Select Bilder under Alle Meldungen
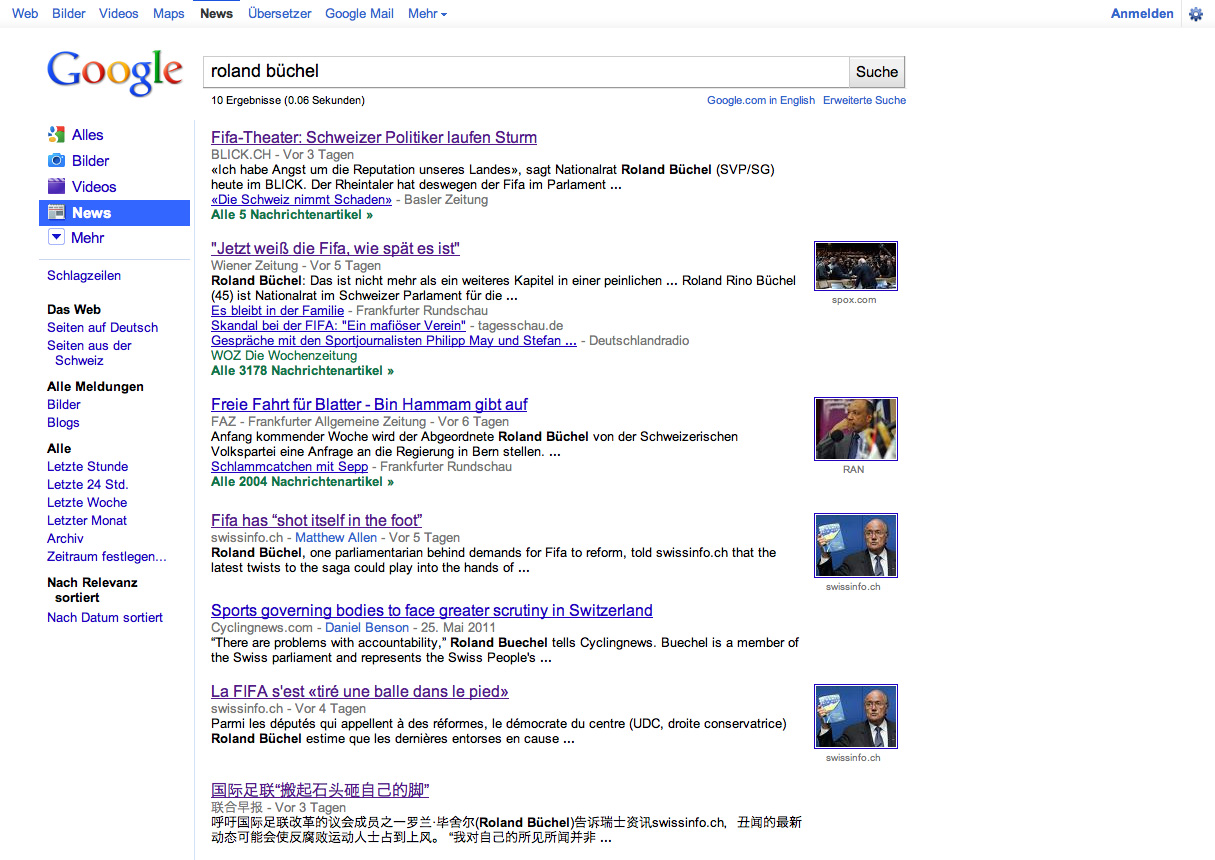The height and width of the screenshot is (860, 1215). tap(64, 405)
